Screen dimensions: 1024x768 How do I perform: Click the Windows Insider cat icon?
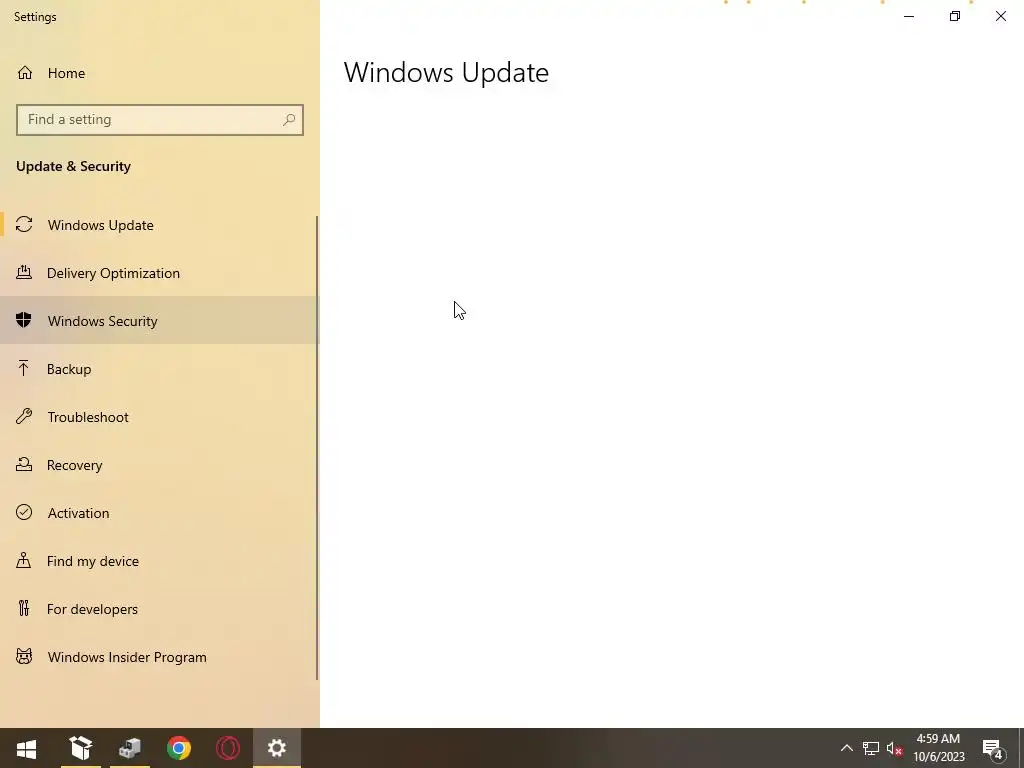pyautogui.click(x=24, y=656)
